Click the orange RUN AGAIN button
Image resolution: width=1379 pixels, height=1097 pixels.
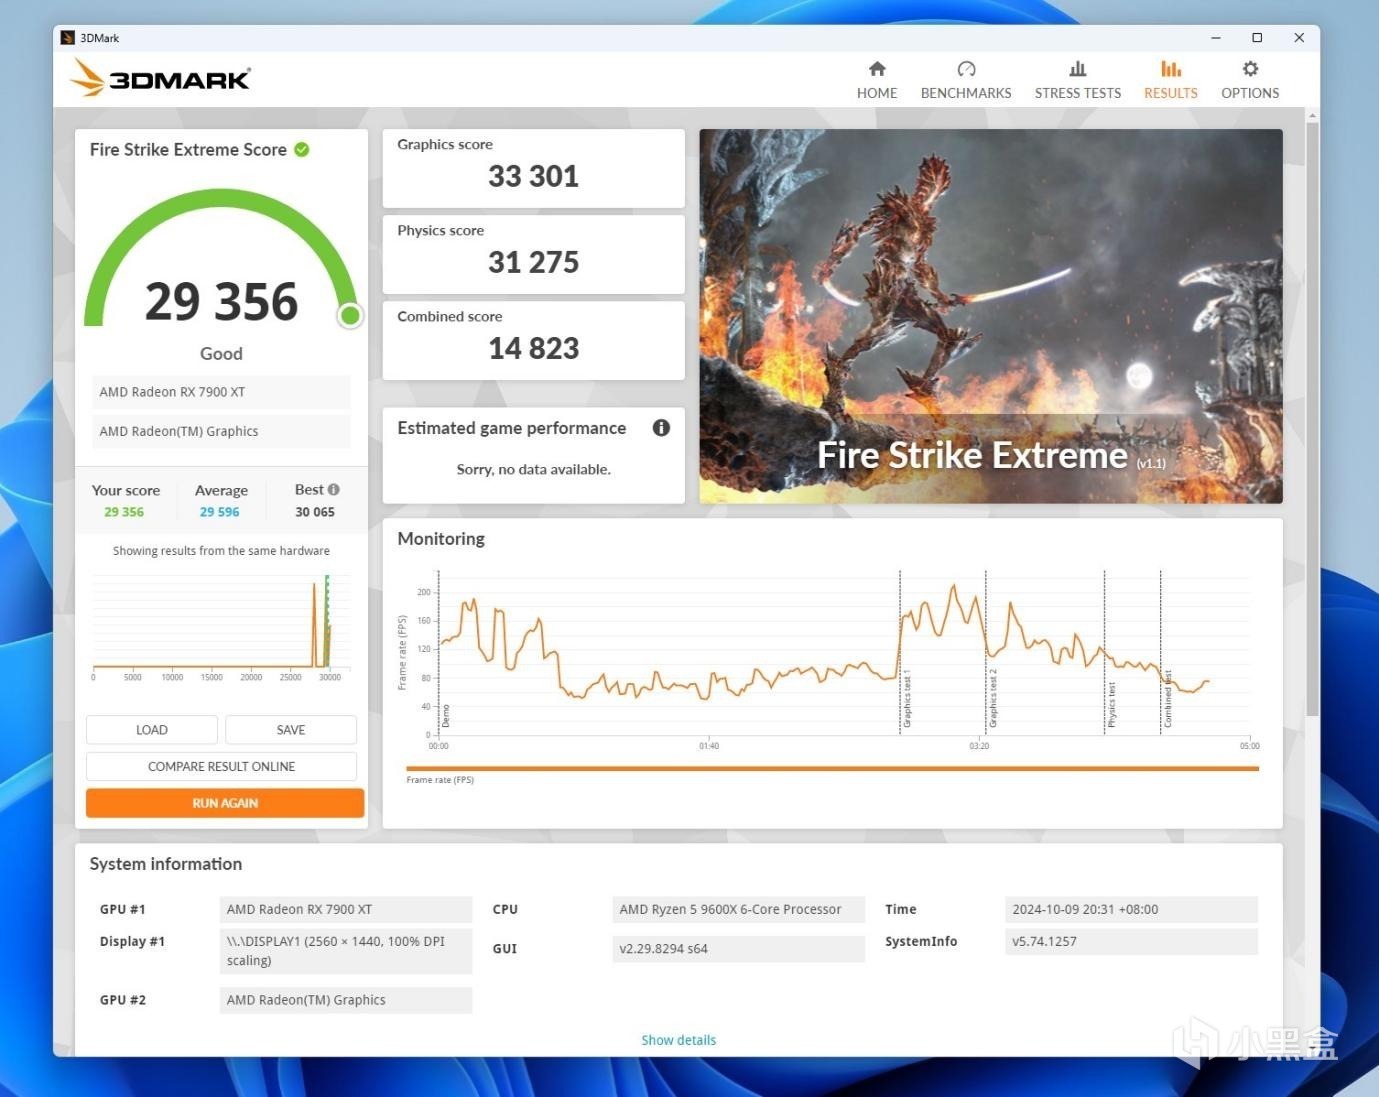225,803
